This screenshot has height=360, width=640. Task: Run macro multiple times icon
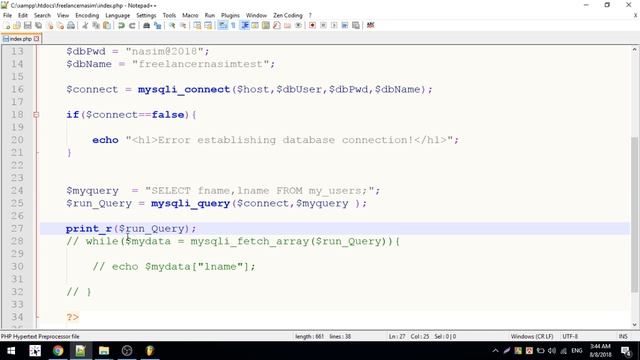click(x=345, y=25)
